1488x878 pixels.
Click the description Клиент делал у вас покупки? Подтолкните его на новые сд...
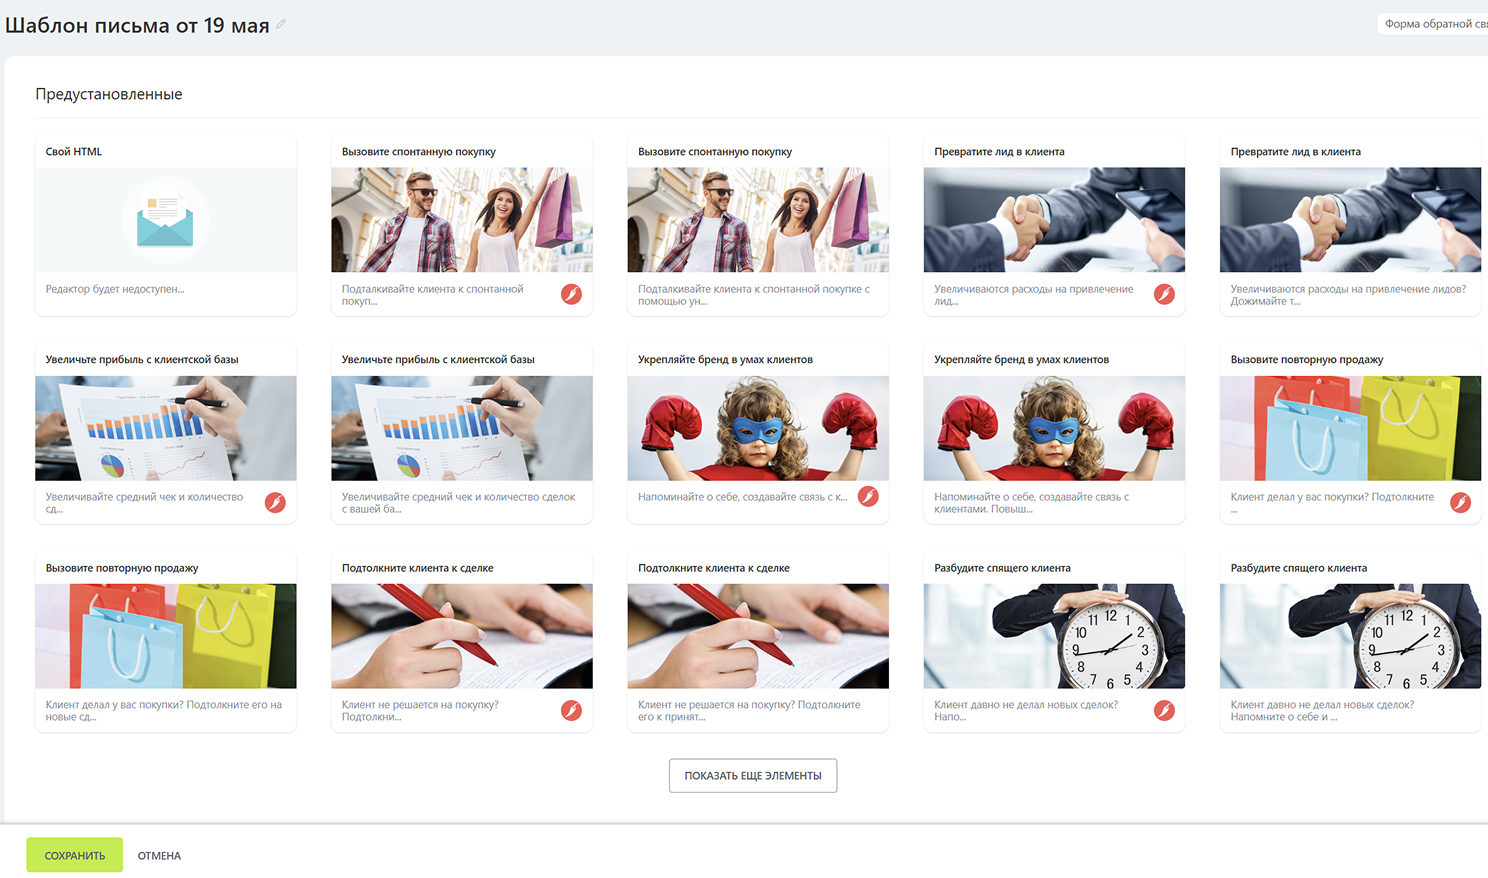point(164,711)
